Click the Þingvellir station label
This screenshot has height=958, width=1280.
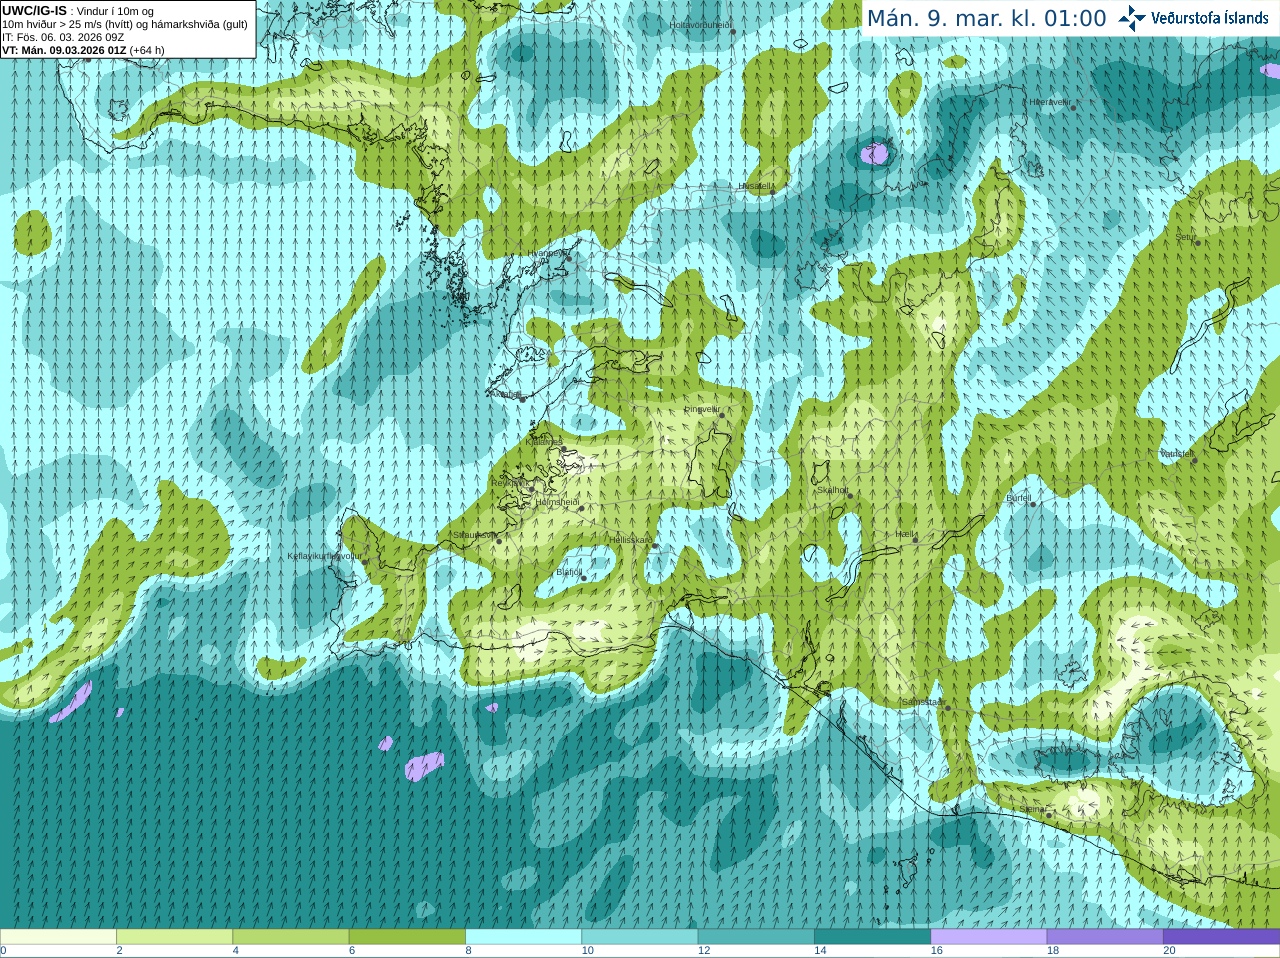coord(702,409)
